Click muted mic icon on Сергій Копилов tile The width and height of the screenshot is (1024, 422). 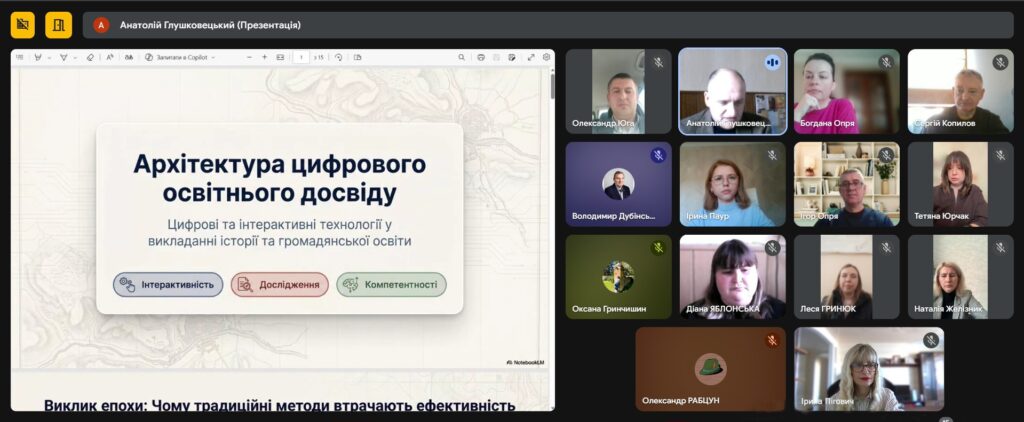pos(1000,62)
